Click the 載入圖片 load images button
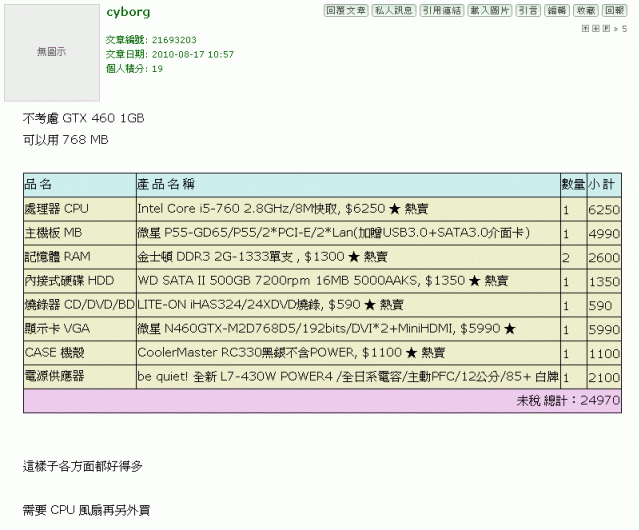The width and height of the screenshot is (640, 530). click(x=489, y=11)
